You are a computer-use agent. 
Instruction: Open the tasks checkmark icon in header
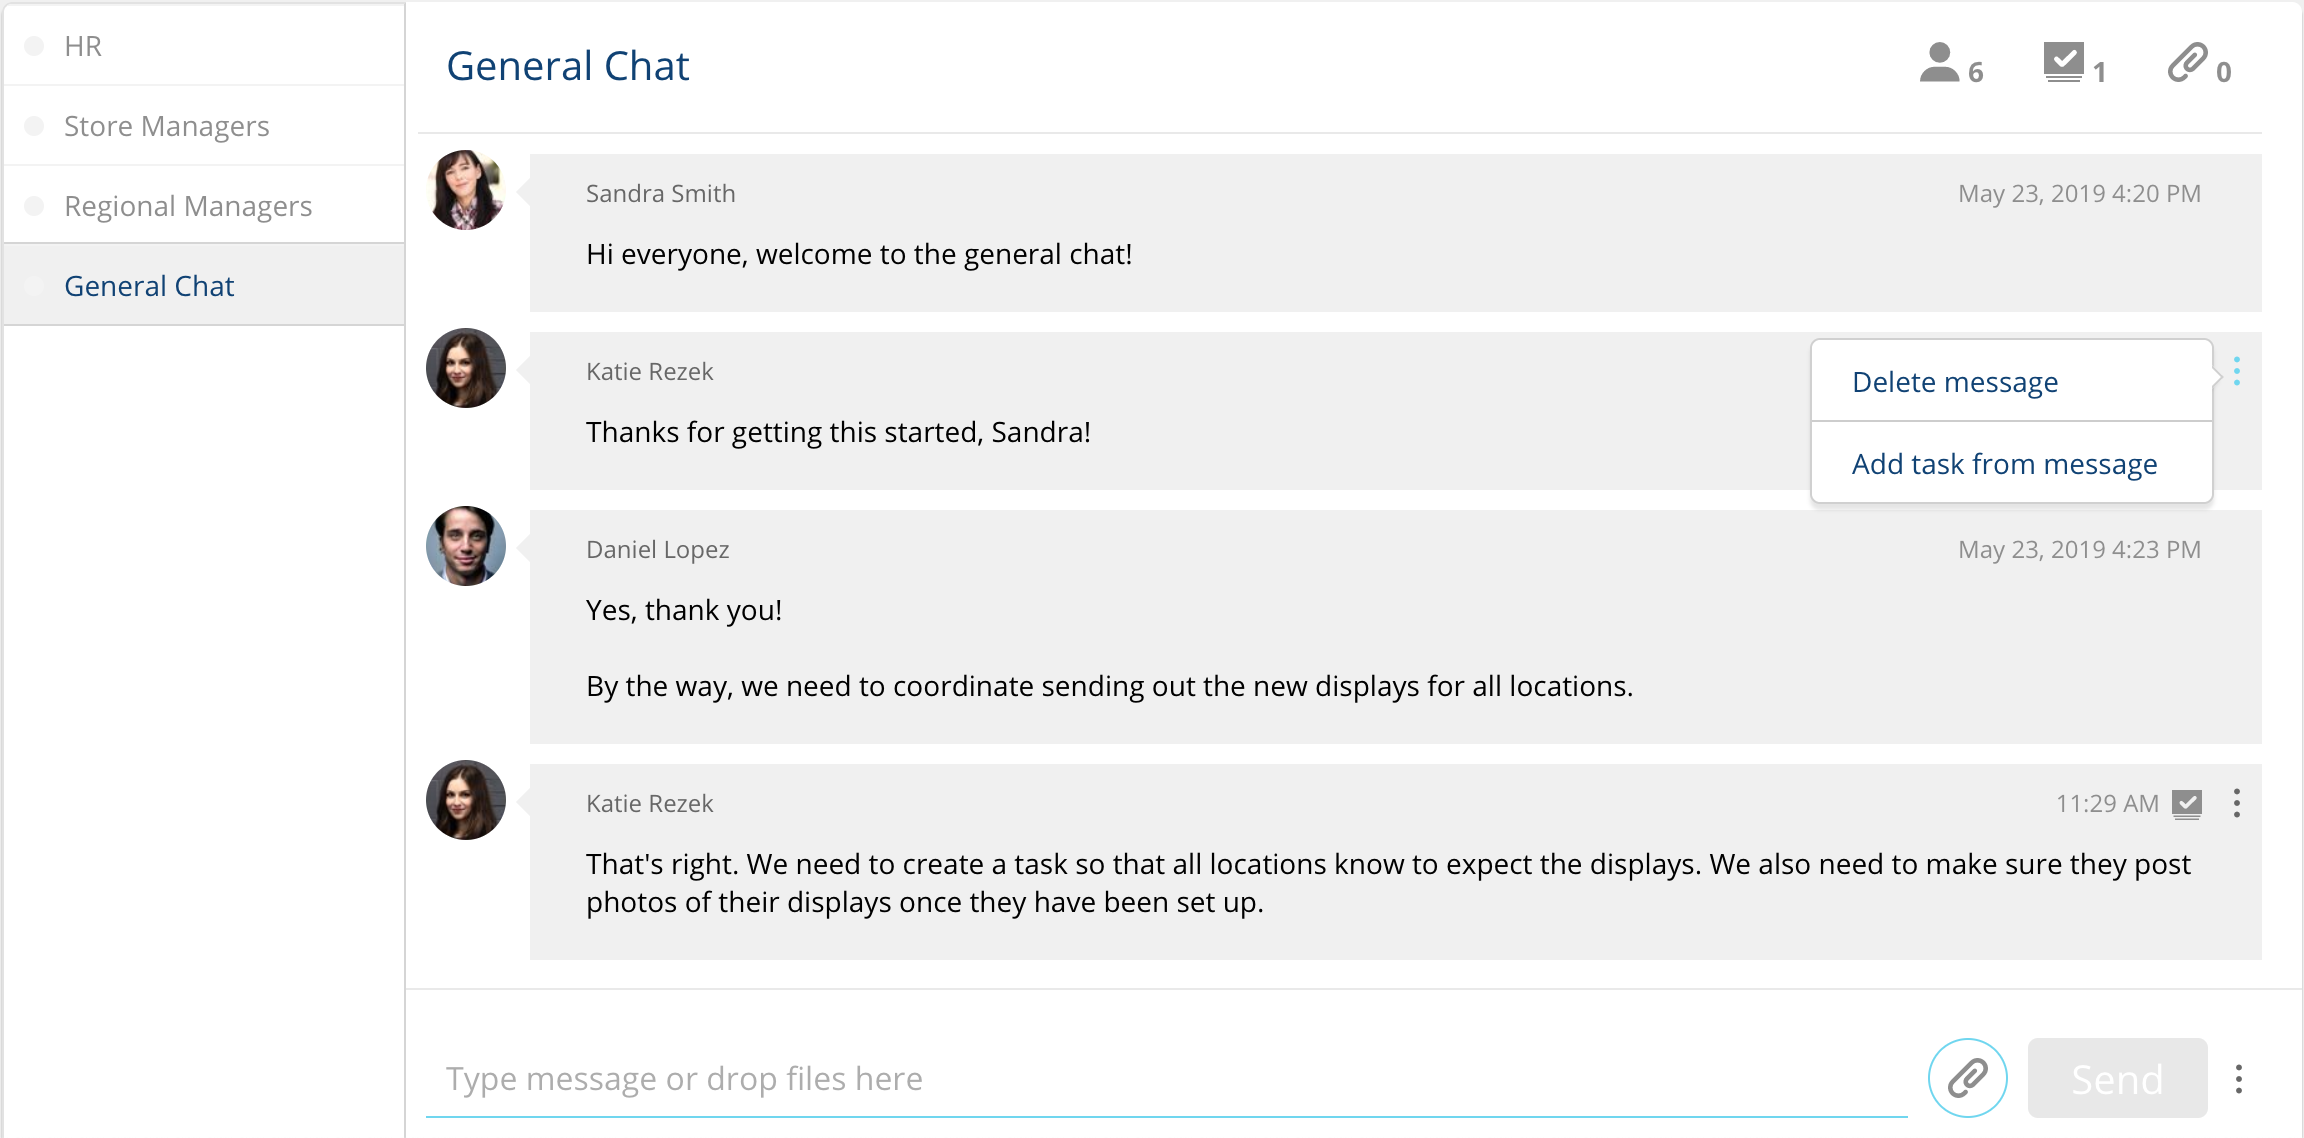coord(2063,63)
